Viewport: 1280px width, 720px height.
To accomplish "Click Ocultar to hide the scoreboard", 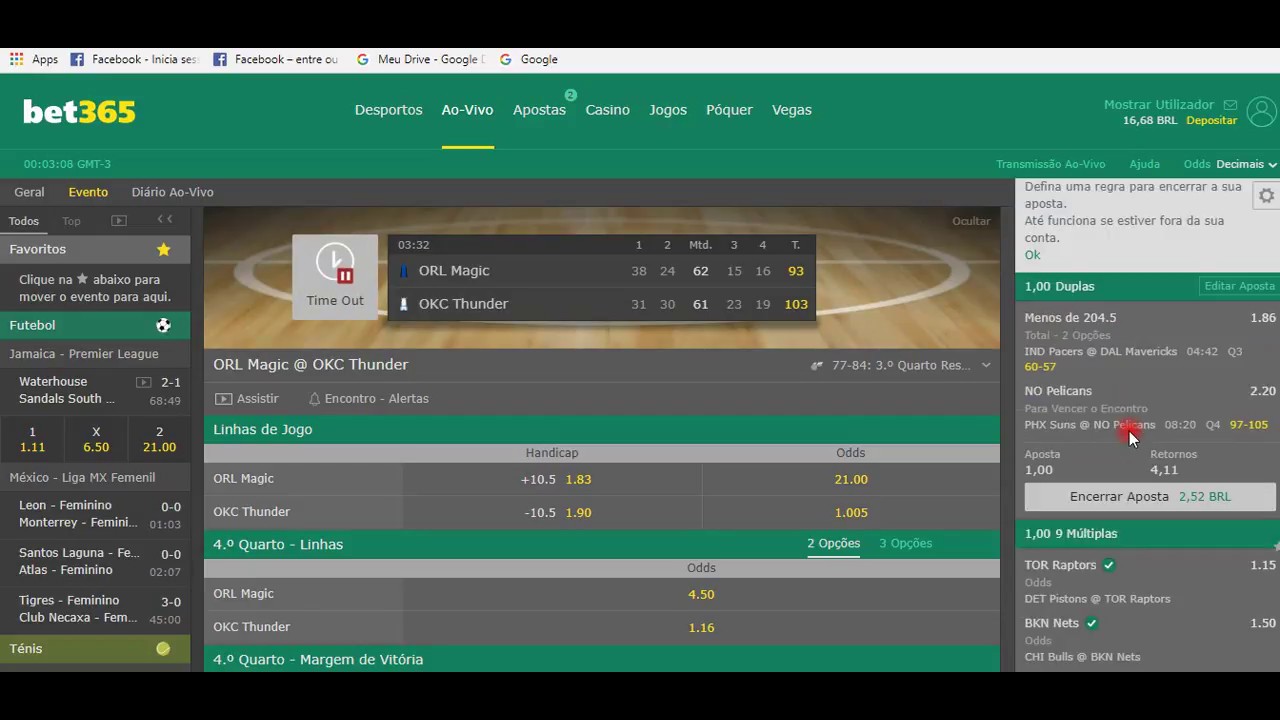I will tap(970, 221).
